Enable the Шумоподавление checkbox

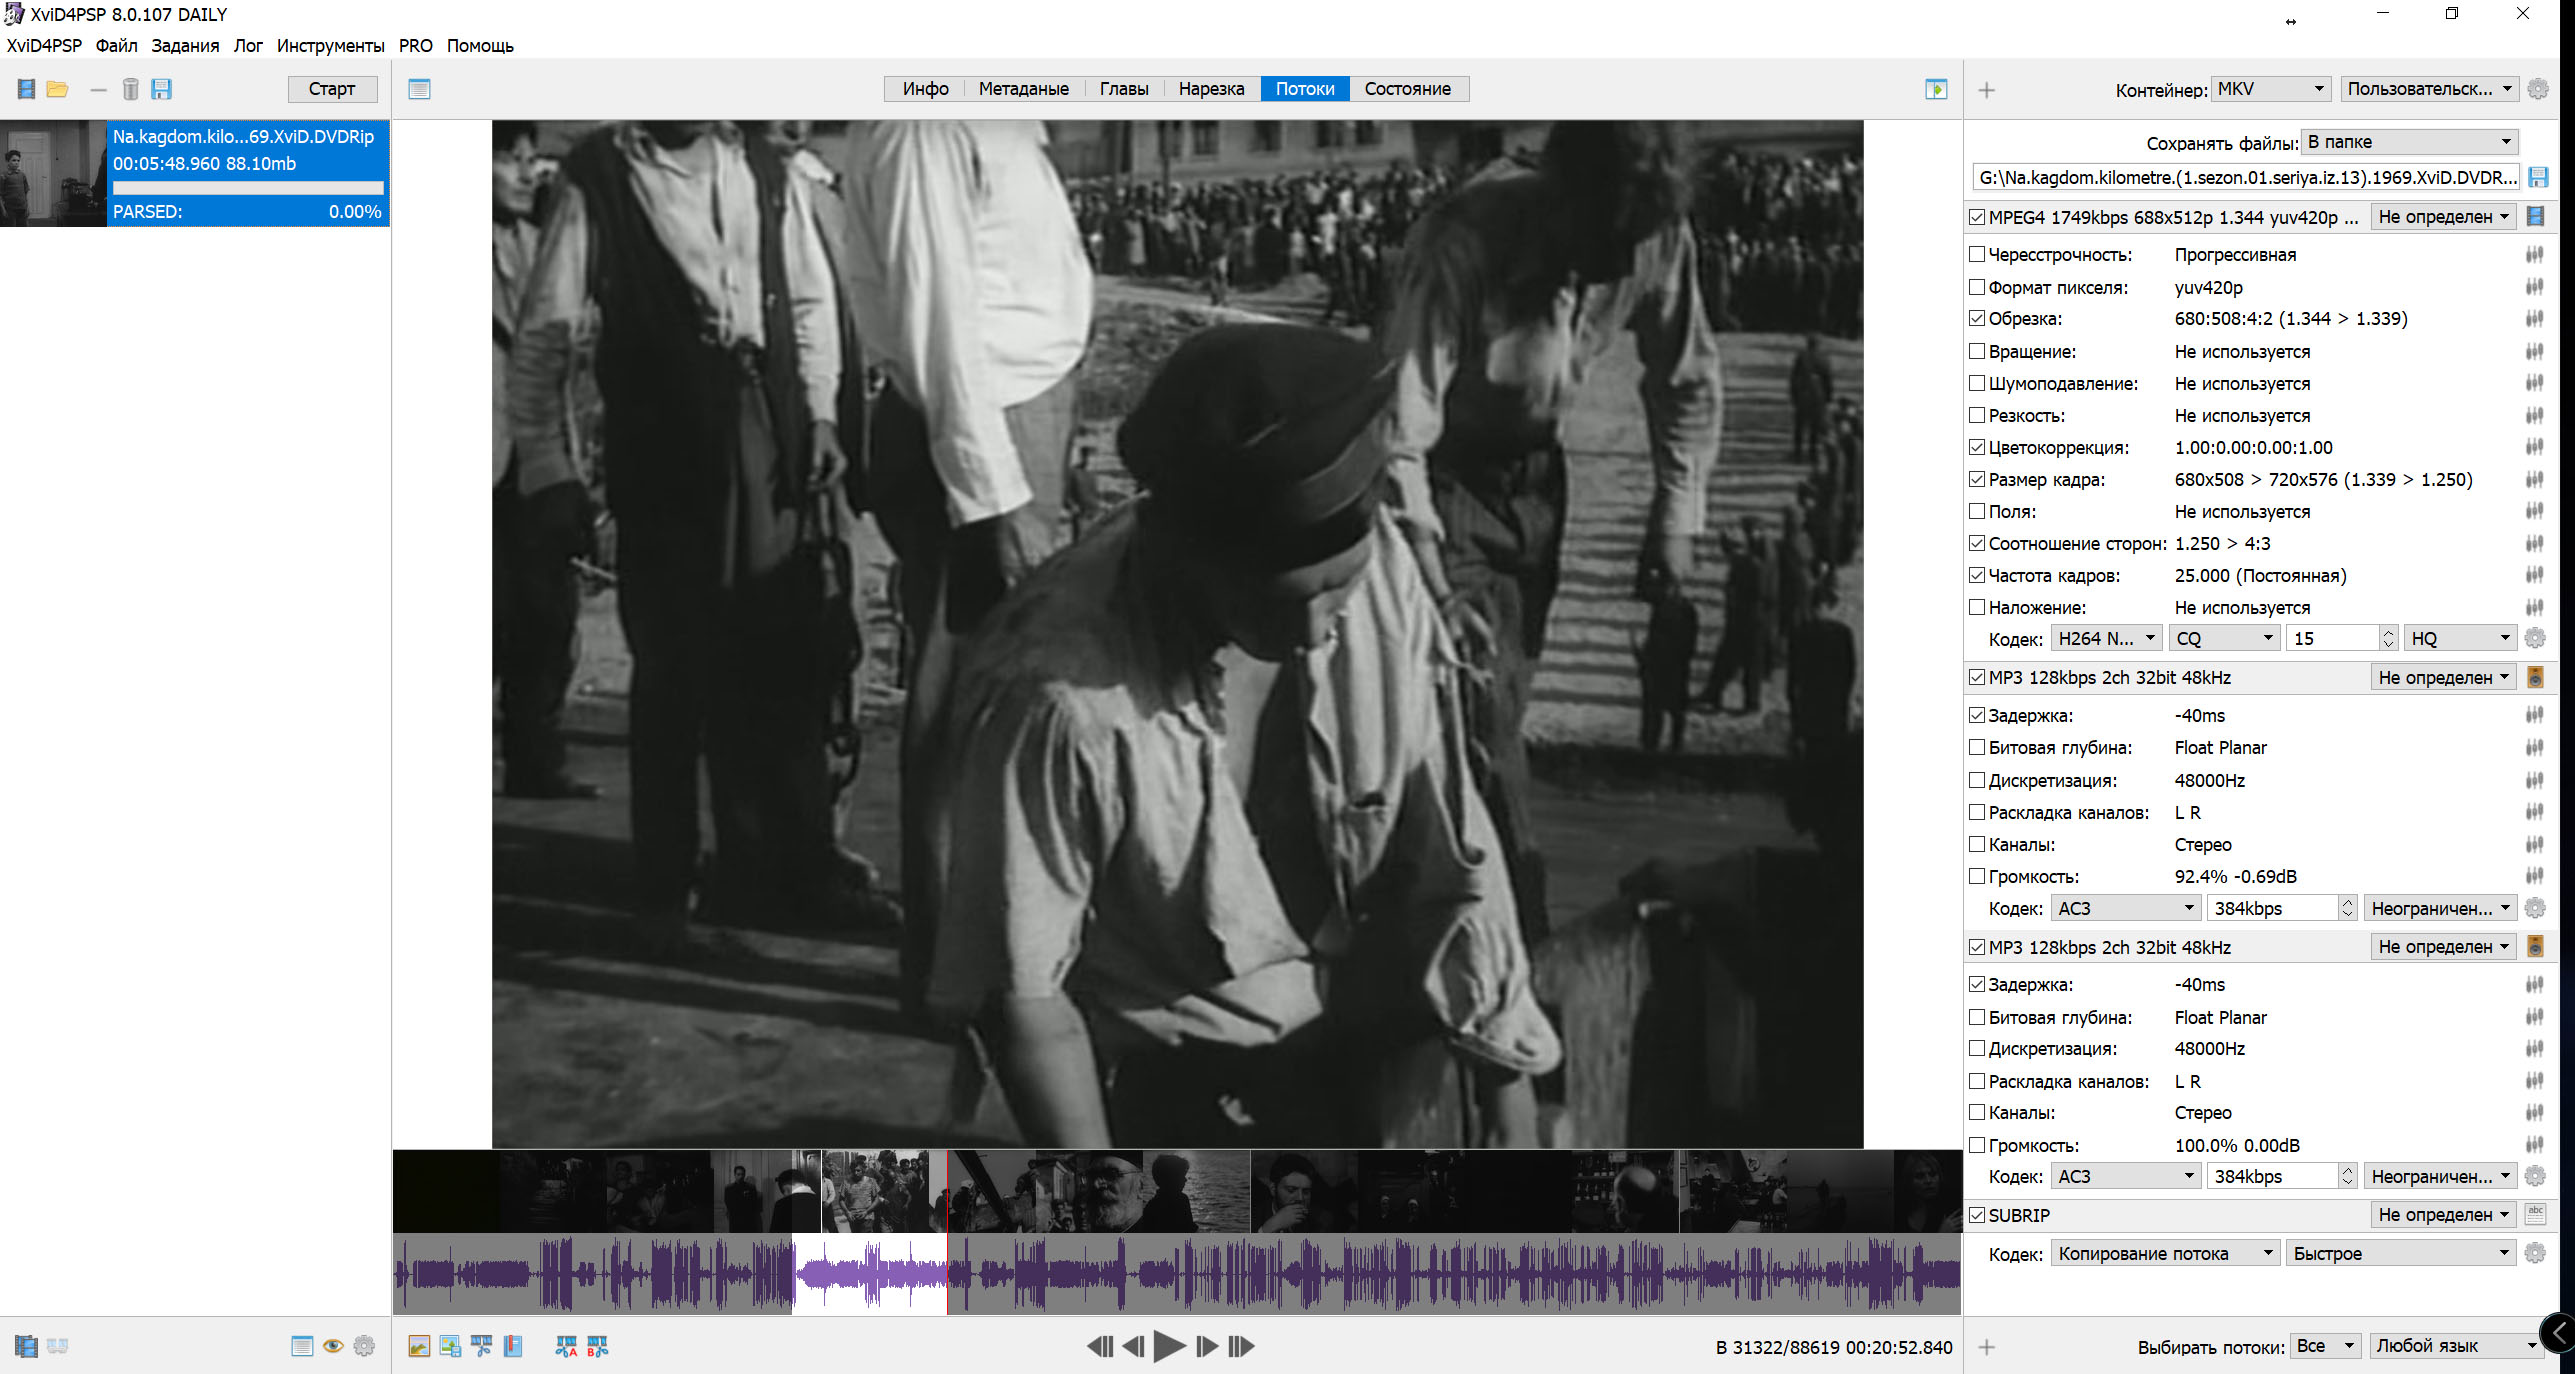pyautogui.click(x=1977, y=383)
